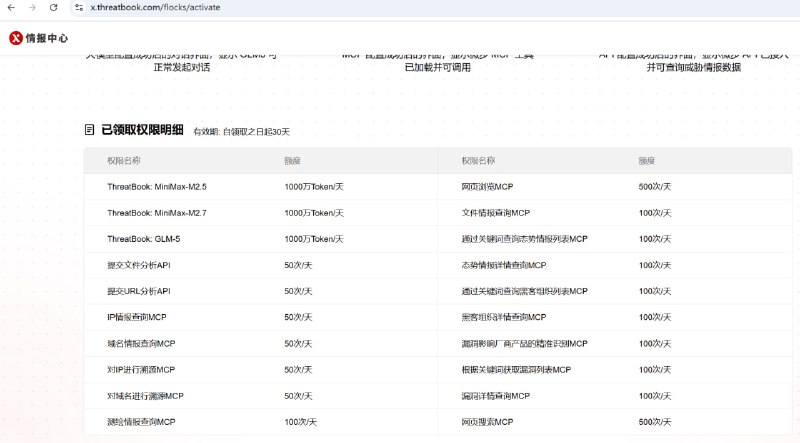Click the 提交文件分析API cell
Viewport: 800px width, 443px height.
tap(139, 265)
